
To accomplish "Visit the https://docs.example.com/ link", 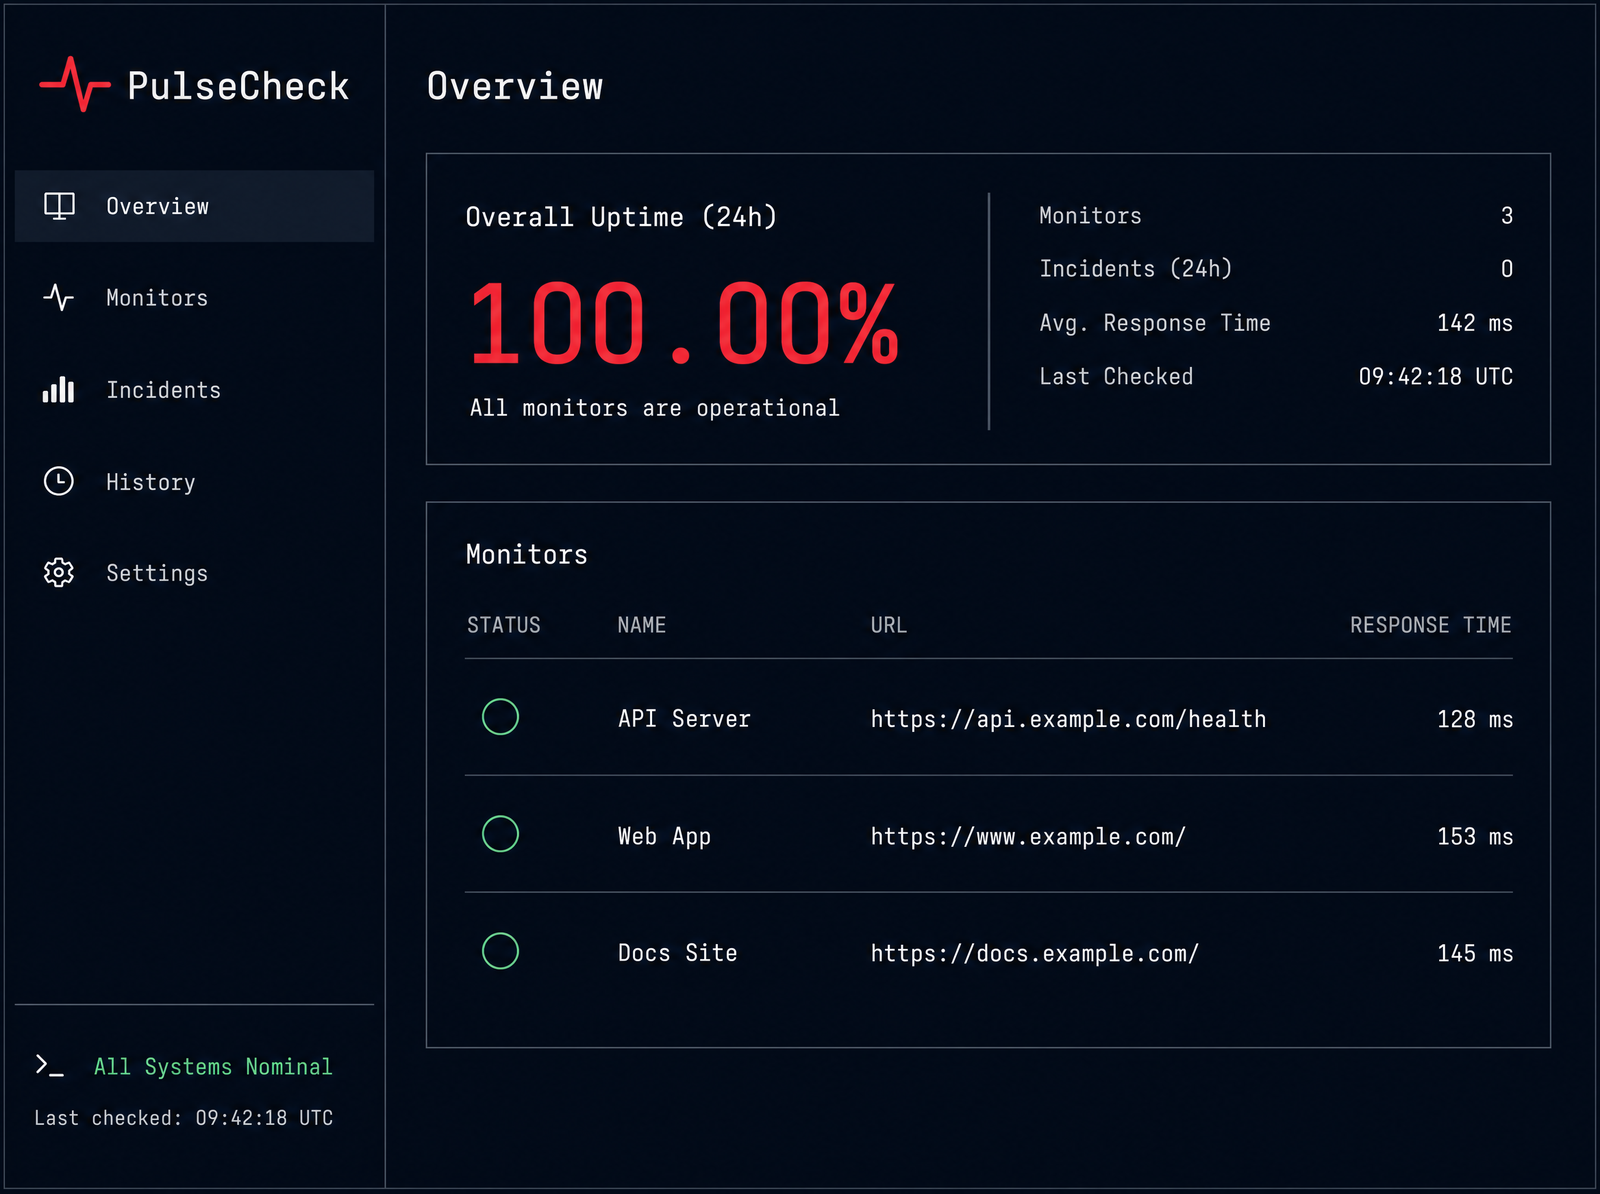I will [x=1034, y=953].
